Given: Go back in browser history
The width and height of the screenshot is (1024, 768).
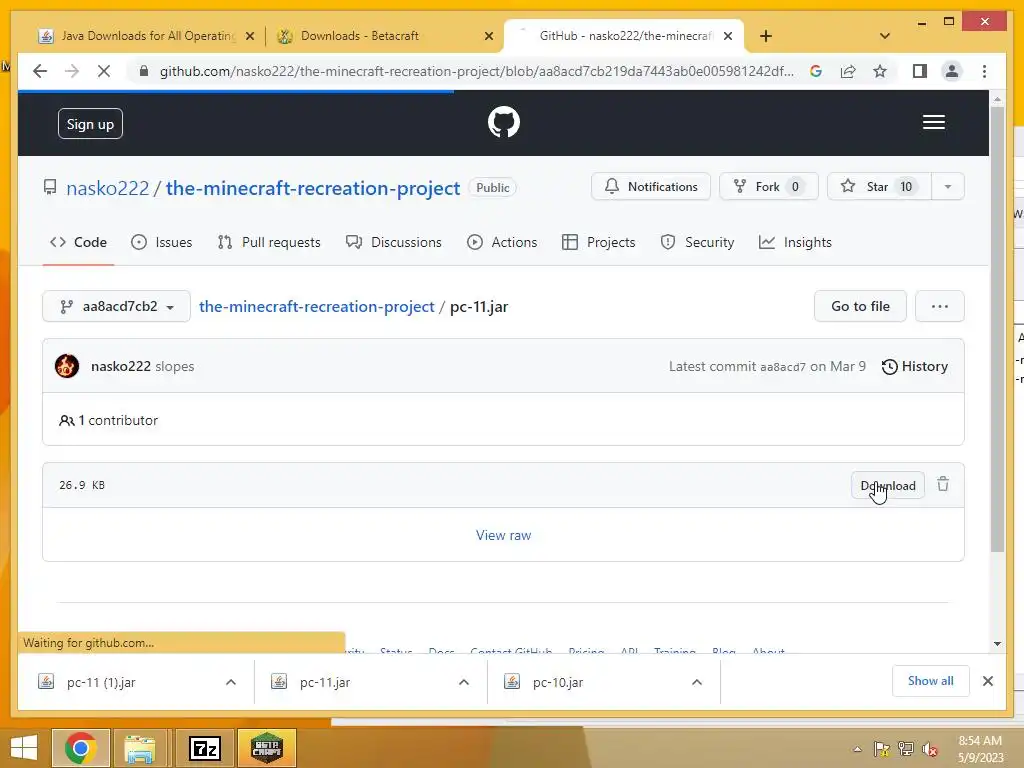Looking at the screenshot, I should tap(40, 71).
